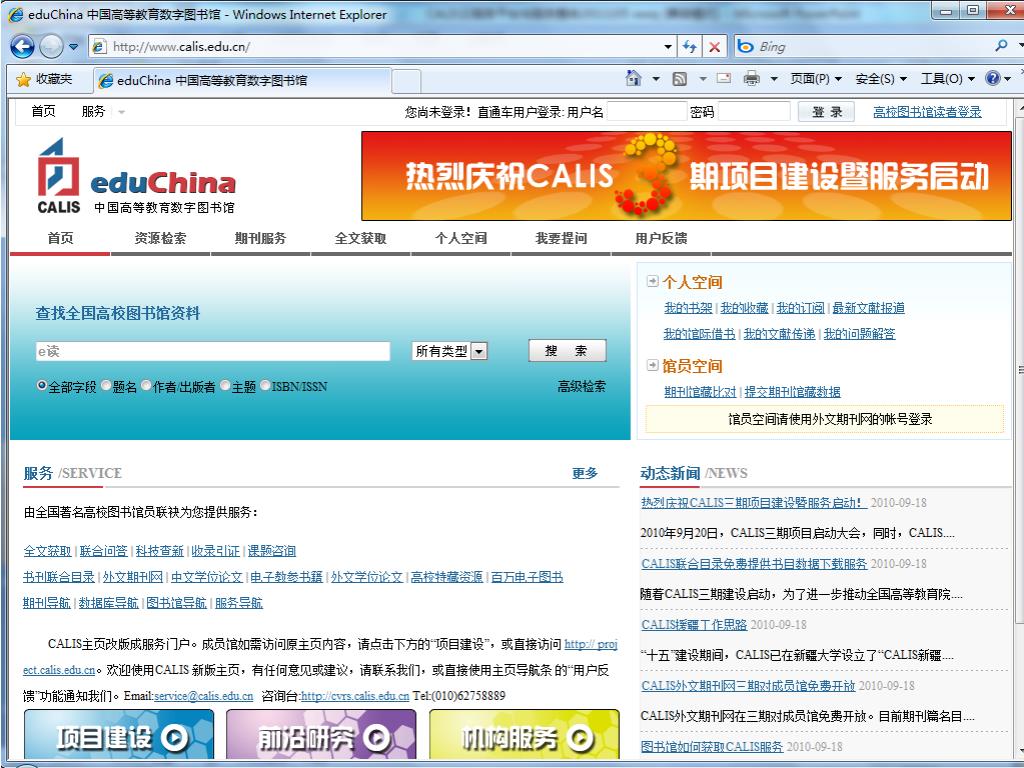Open the recent pages dropdown next to Forward

[73, 46]
